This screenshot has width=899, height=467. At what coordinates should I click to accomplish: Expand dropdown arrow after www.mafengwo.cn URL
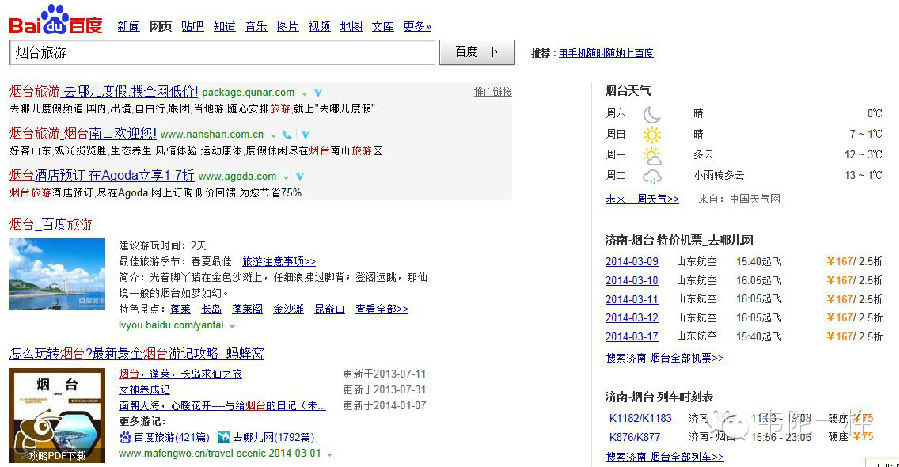[330, 454]
